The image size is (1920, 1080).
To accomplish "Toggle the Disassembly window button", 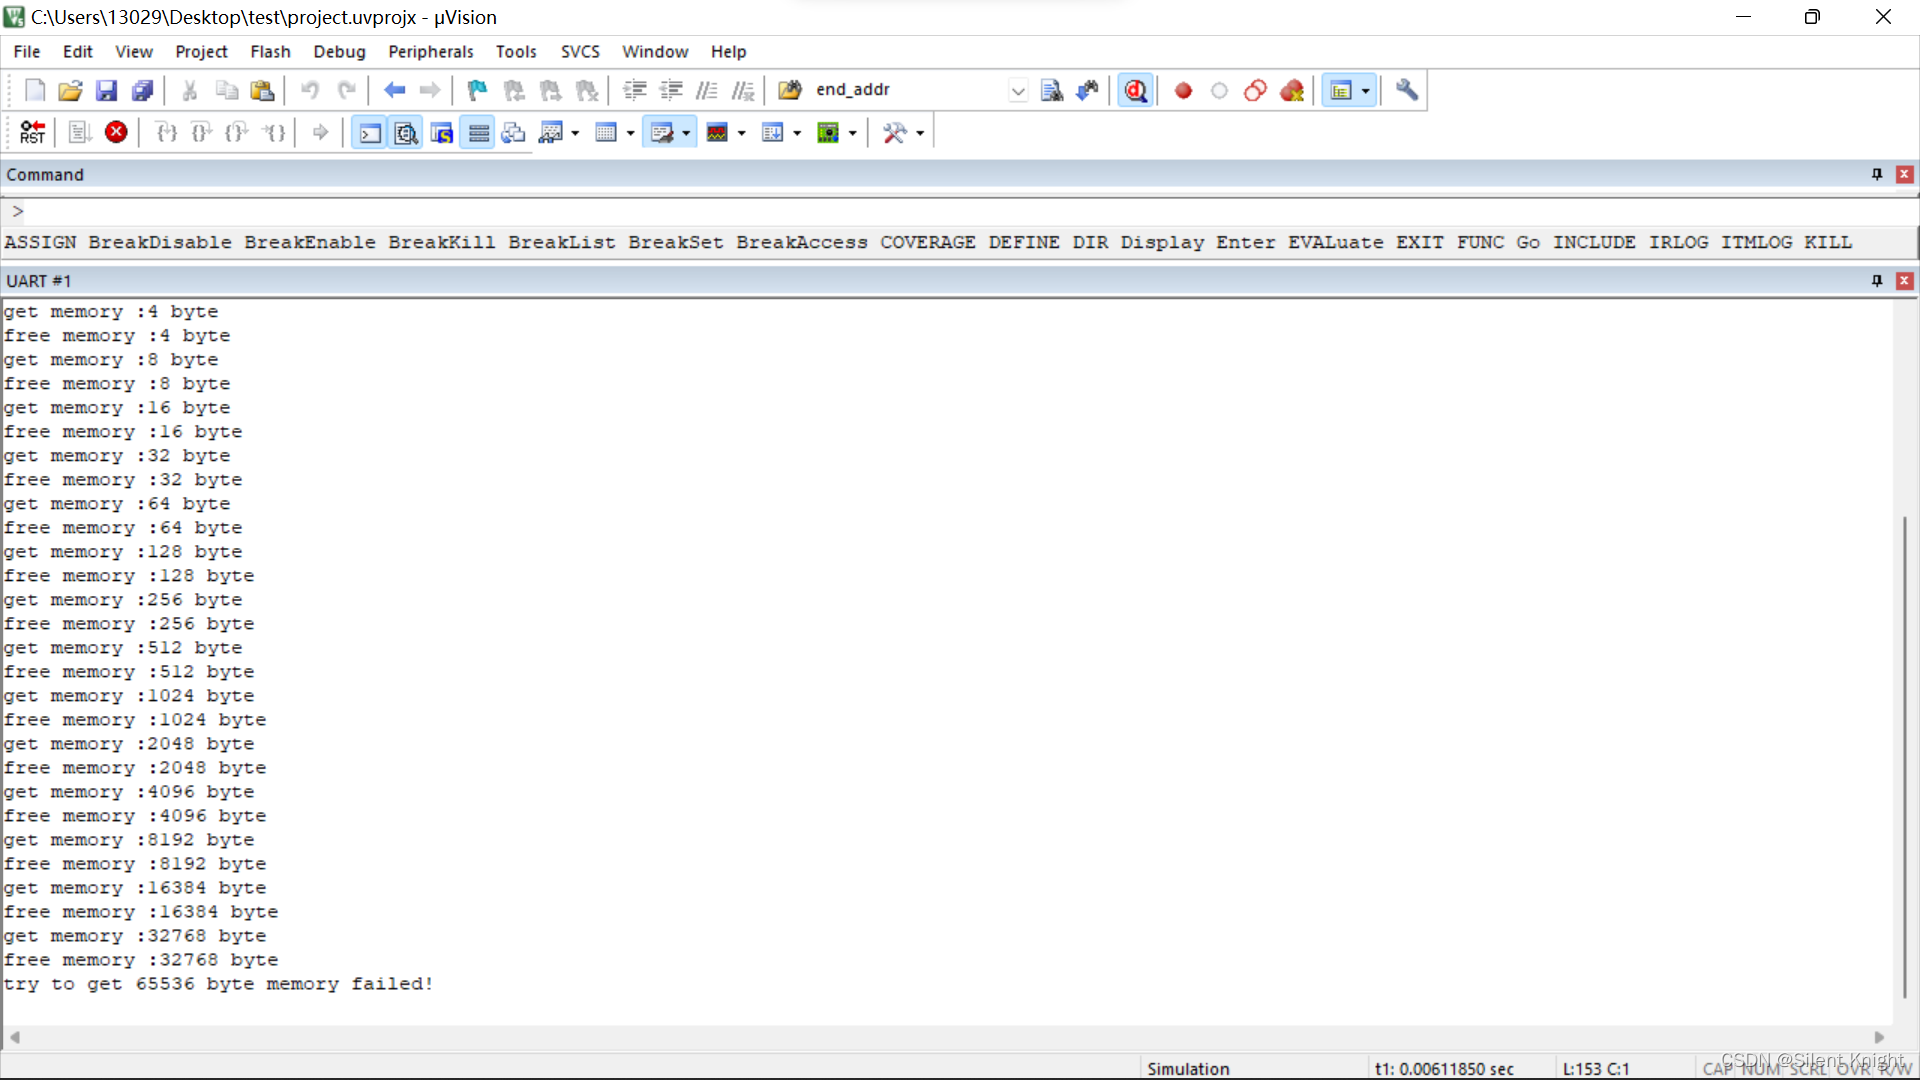I will click(405, 132).
